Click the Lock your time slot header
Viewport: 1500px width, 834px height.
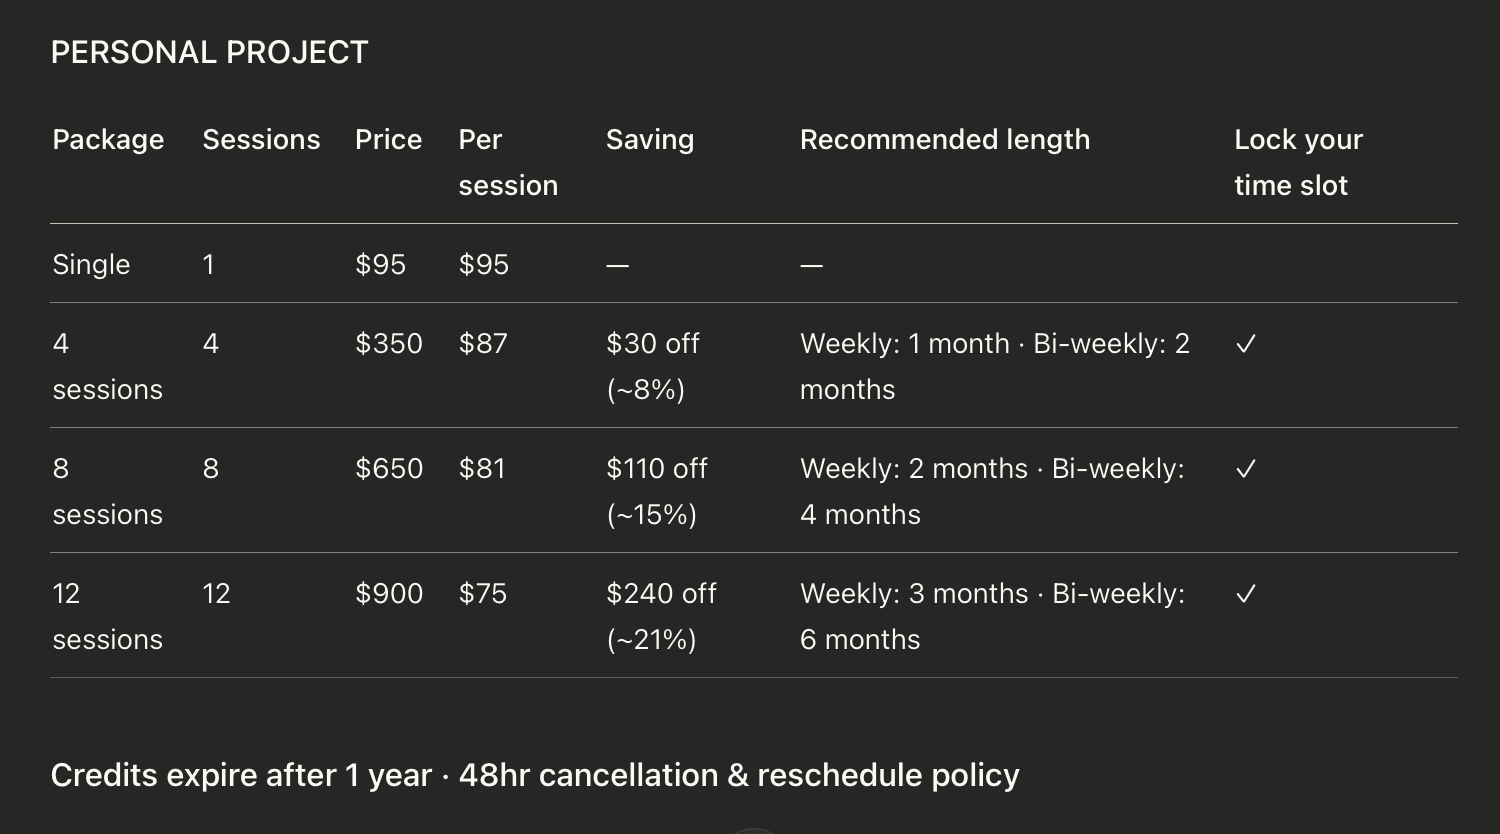coord(1297,162)
